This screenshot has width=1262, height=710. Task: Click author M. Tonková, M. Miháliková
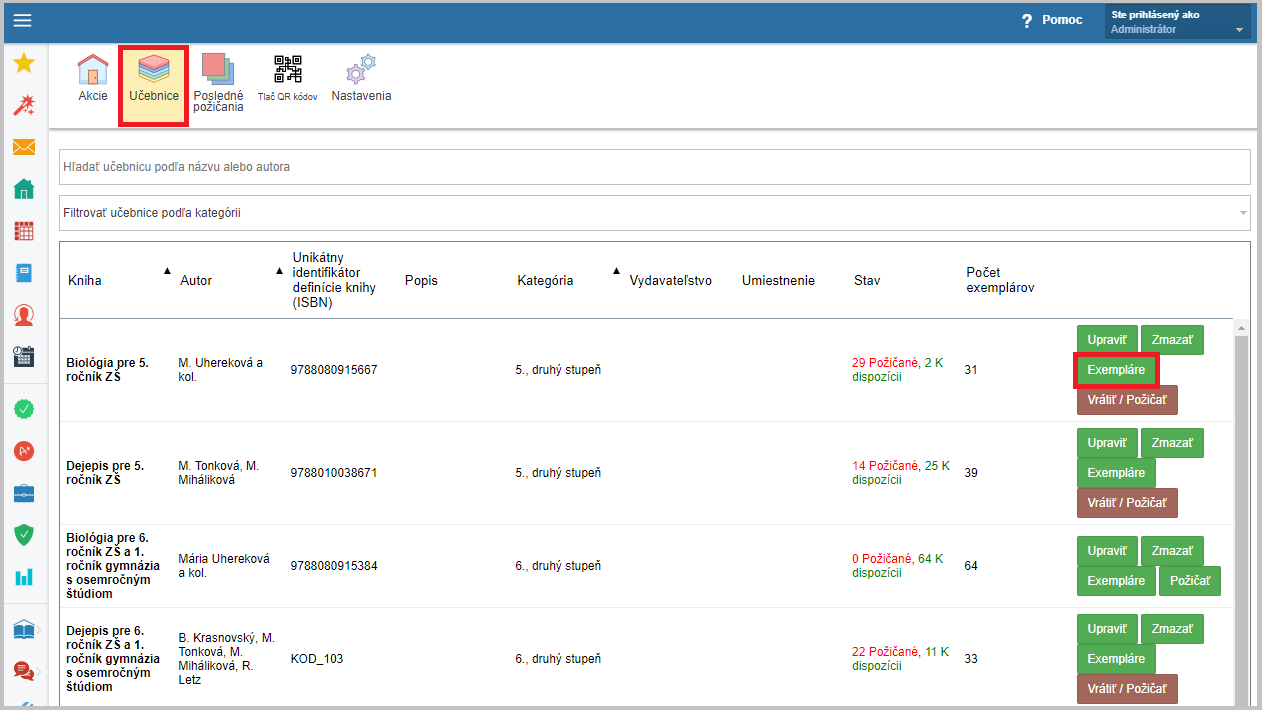219,473
